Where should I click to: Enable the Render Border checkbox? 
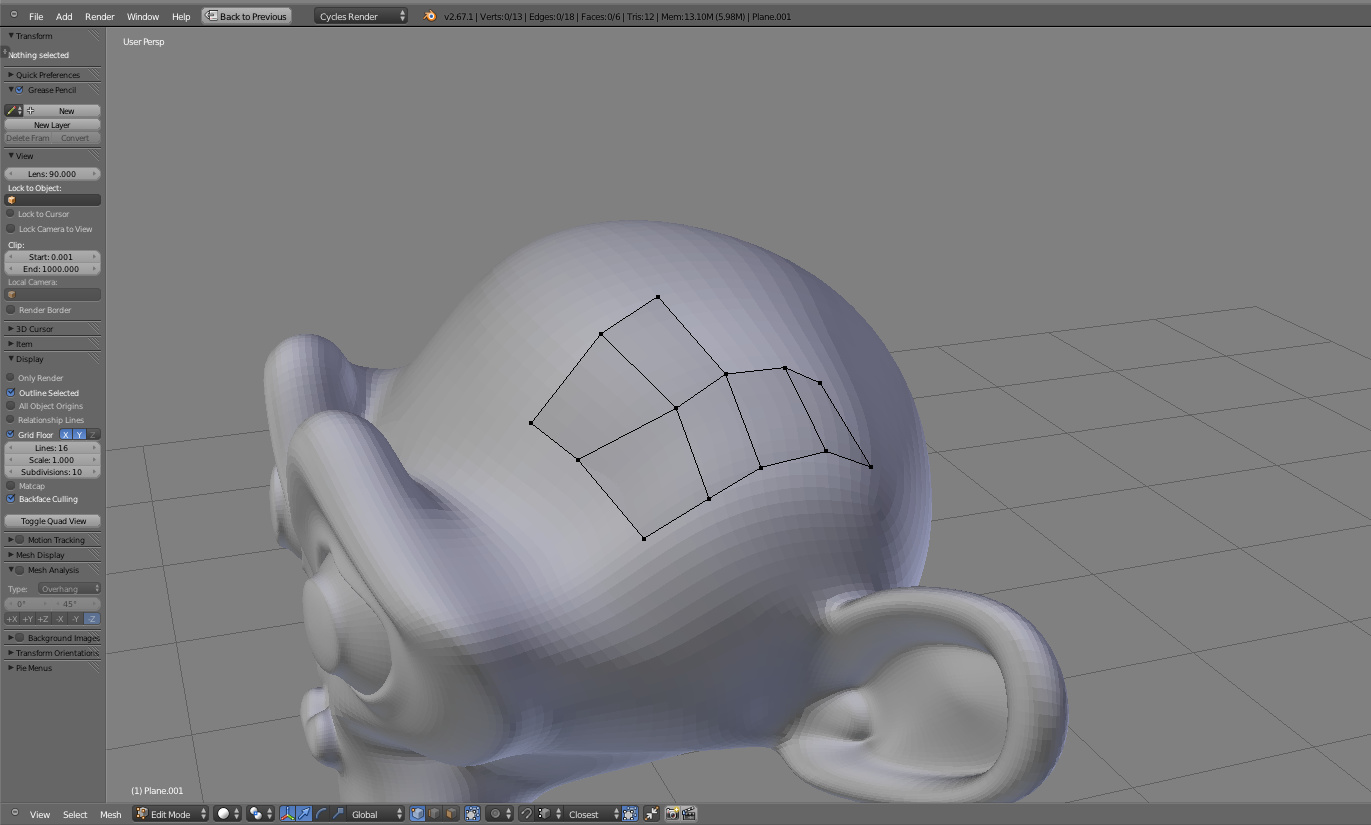(x=11, y=310)
